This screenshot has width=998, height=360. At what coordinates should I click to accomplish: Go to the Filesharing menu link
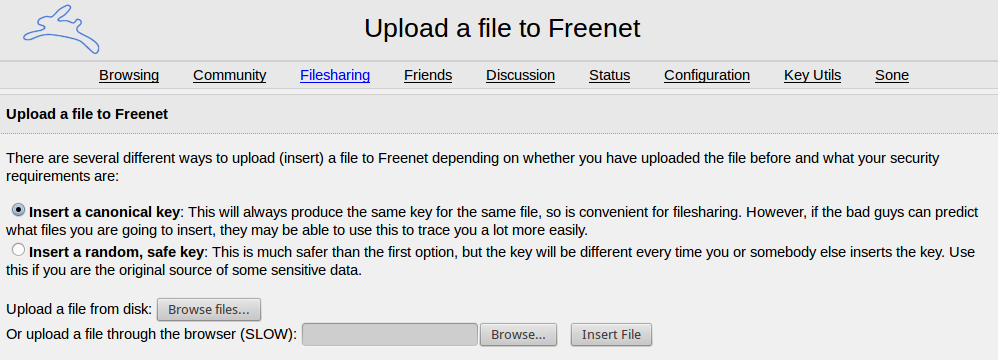[x=335, y=75]
